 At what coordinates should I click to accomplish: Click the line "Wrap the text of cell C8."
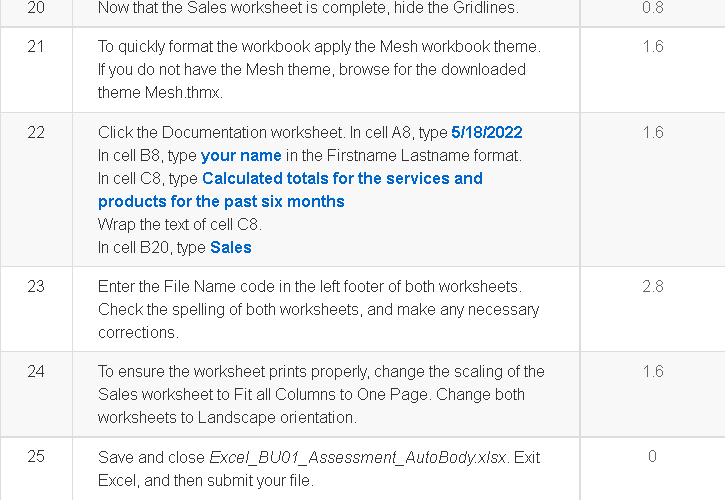pyautogui.click(x=180, y=225)
